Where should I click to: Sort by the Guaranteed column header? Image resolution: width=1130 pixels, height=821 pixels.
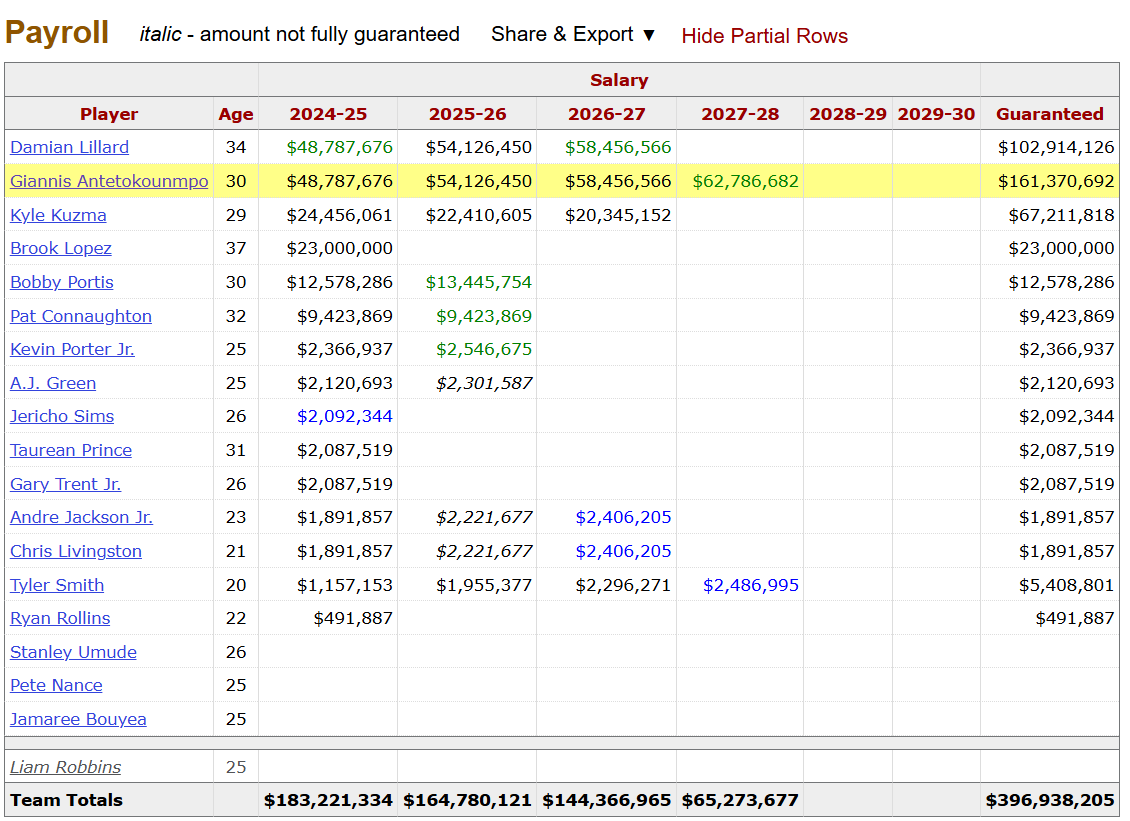coord(1050,114)
